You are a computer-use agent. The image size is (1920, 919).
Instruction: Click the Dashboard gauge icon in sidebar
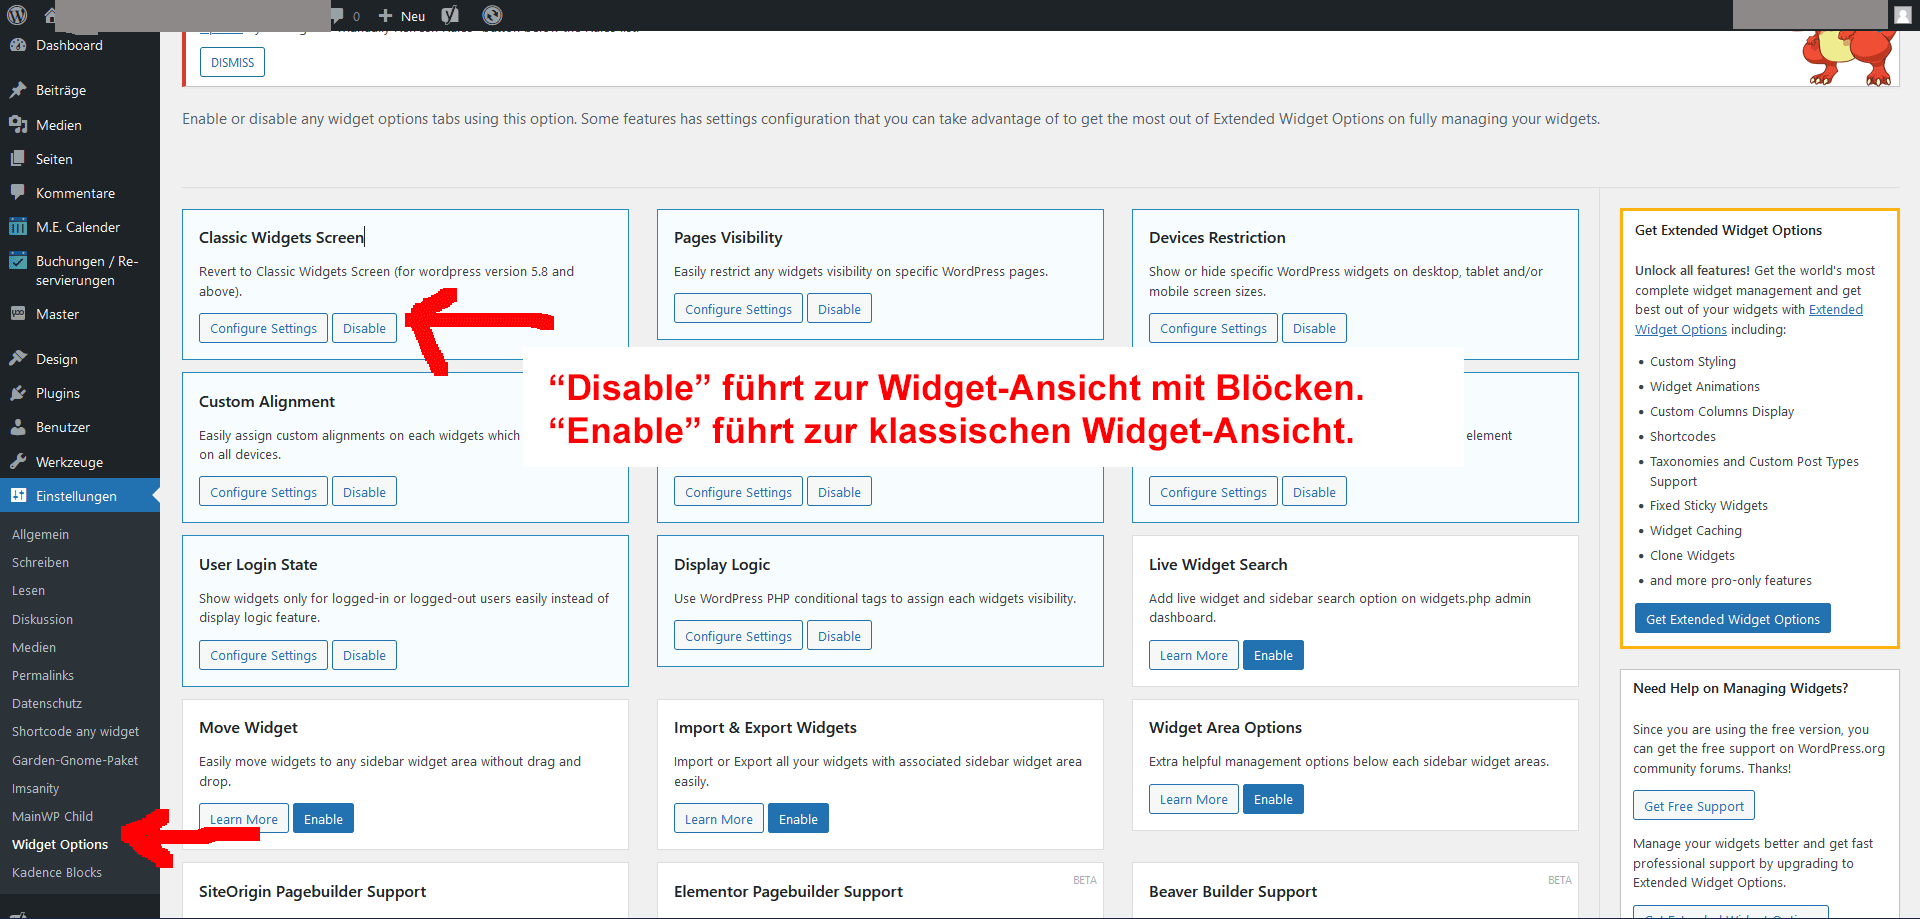18,45
